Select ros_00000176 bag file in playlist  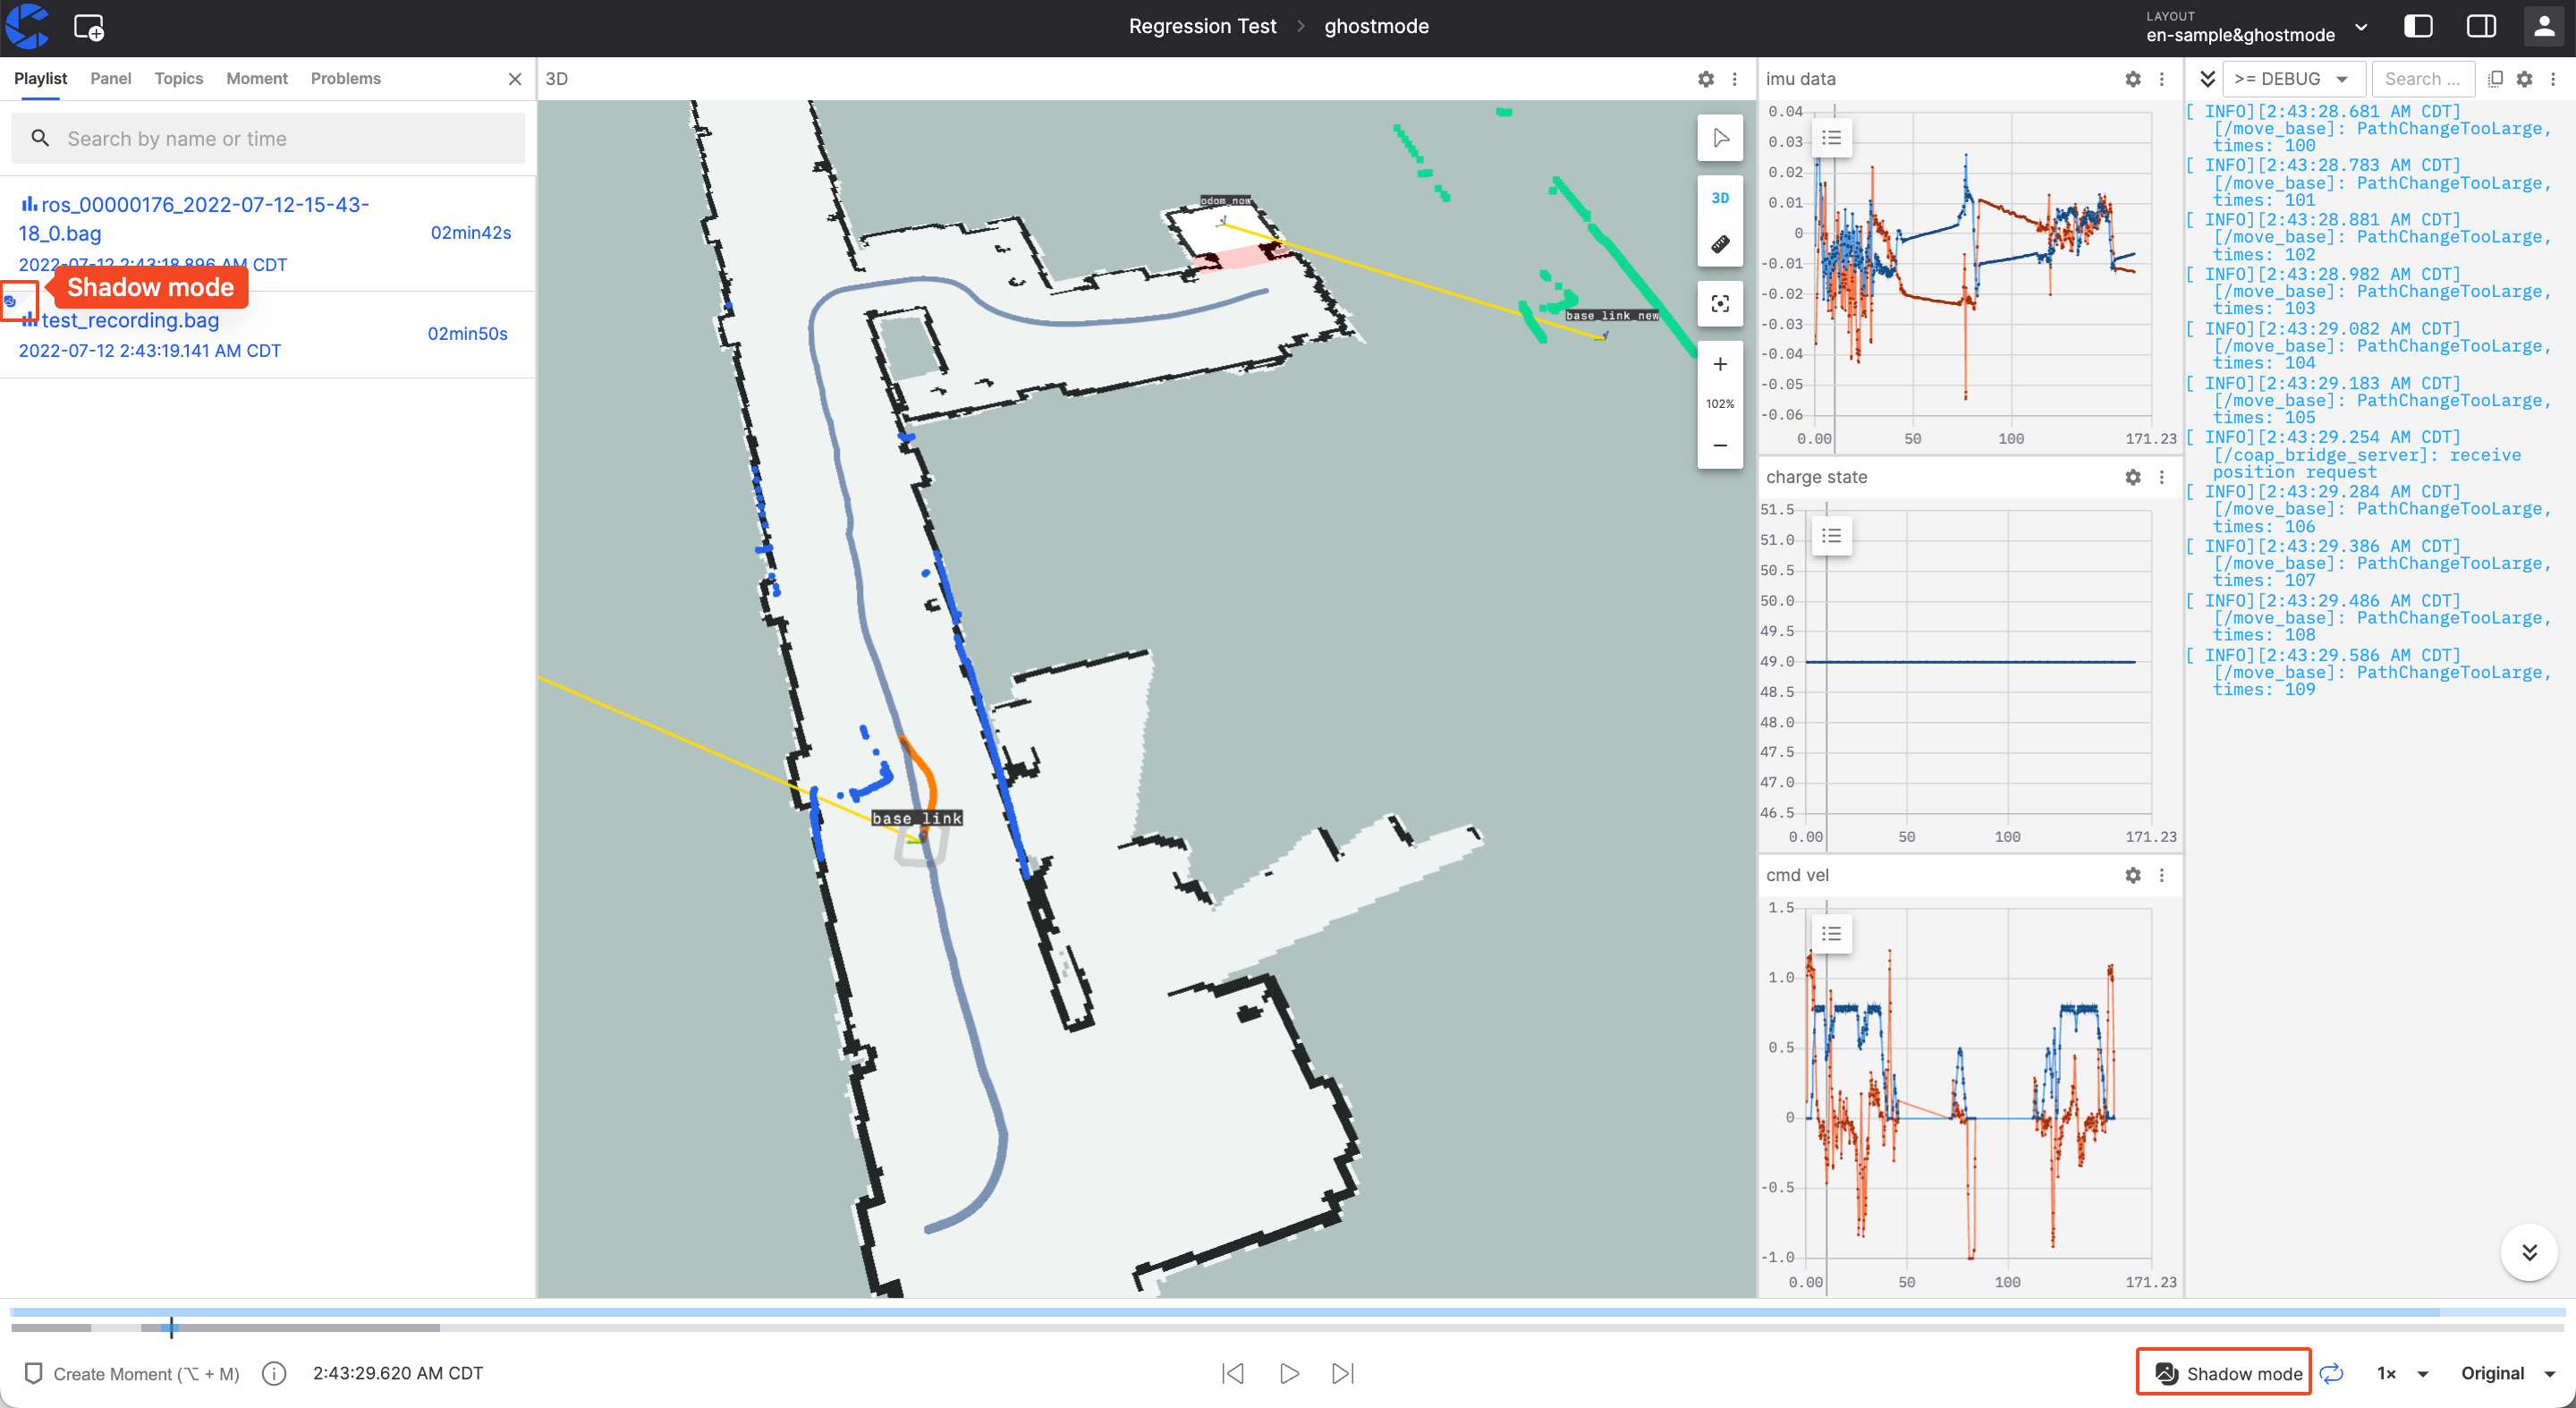point(268,234)
